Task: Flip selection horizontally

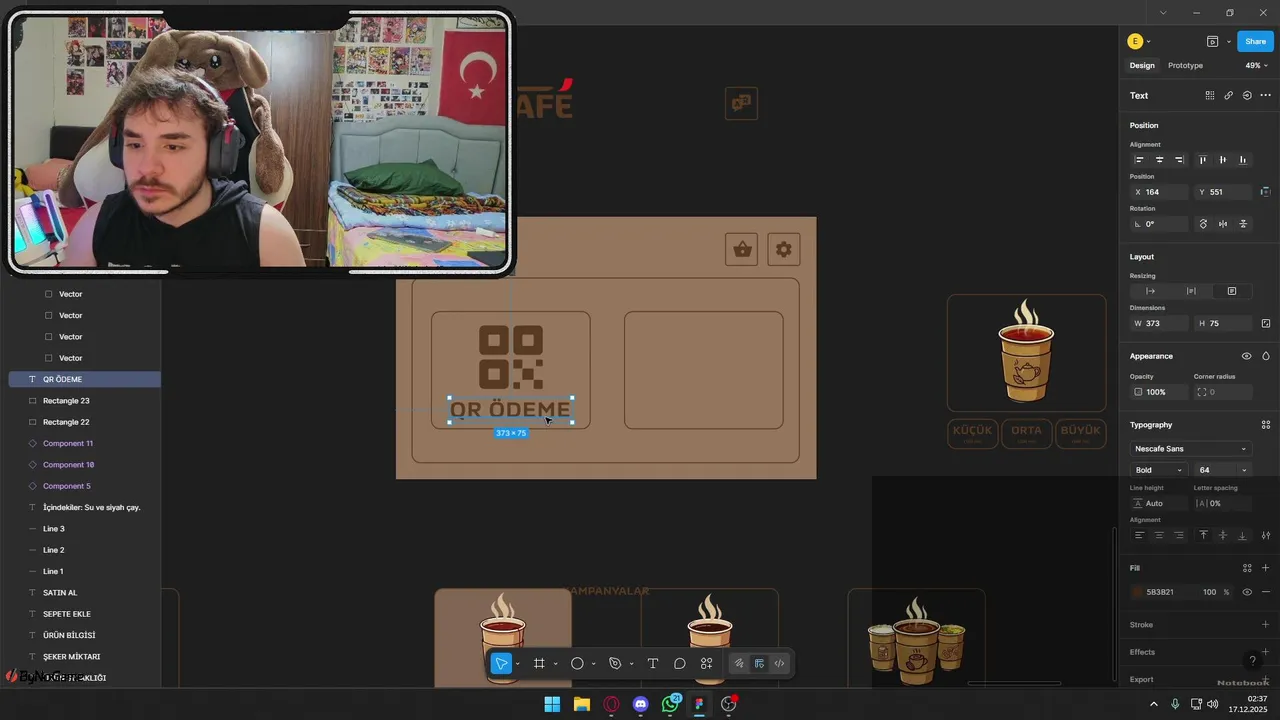Action: pyautogui.click(x=1223, y=224)
